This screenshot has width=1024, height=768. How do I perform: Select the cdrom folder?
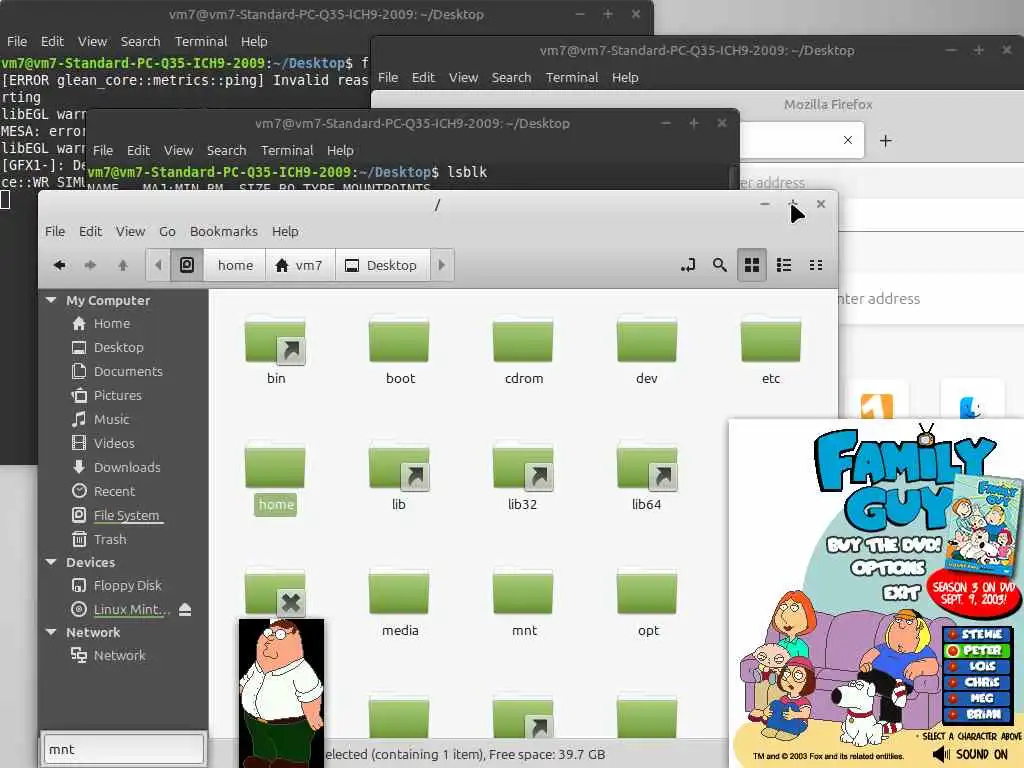[x=524, y=351]
